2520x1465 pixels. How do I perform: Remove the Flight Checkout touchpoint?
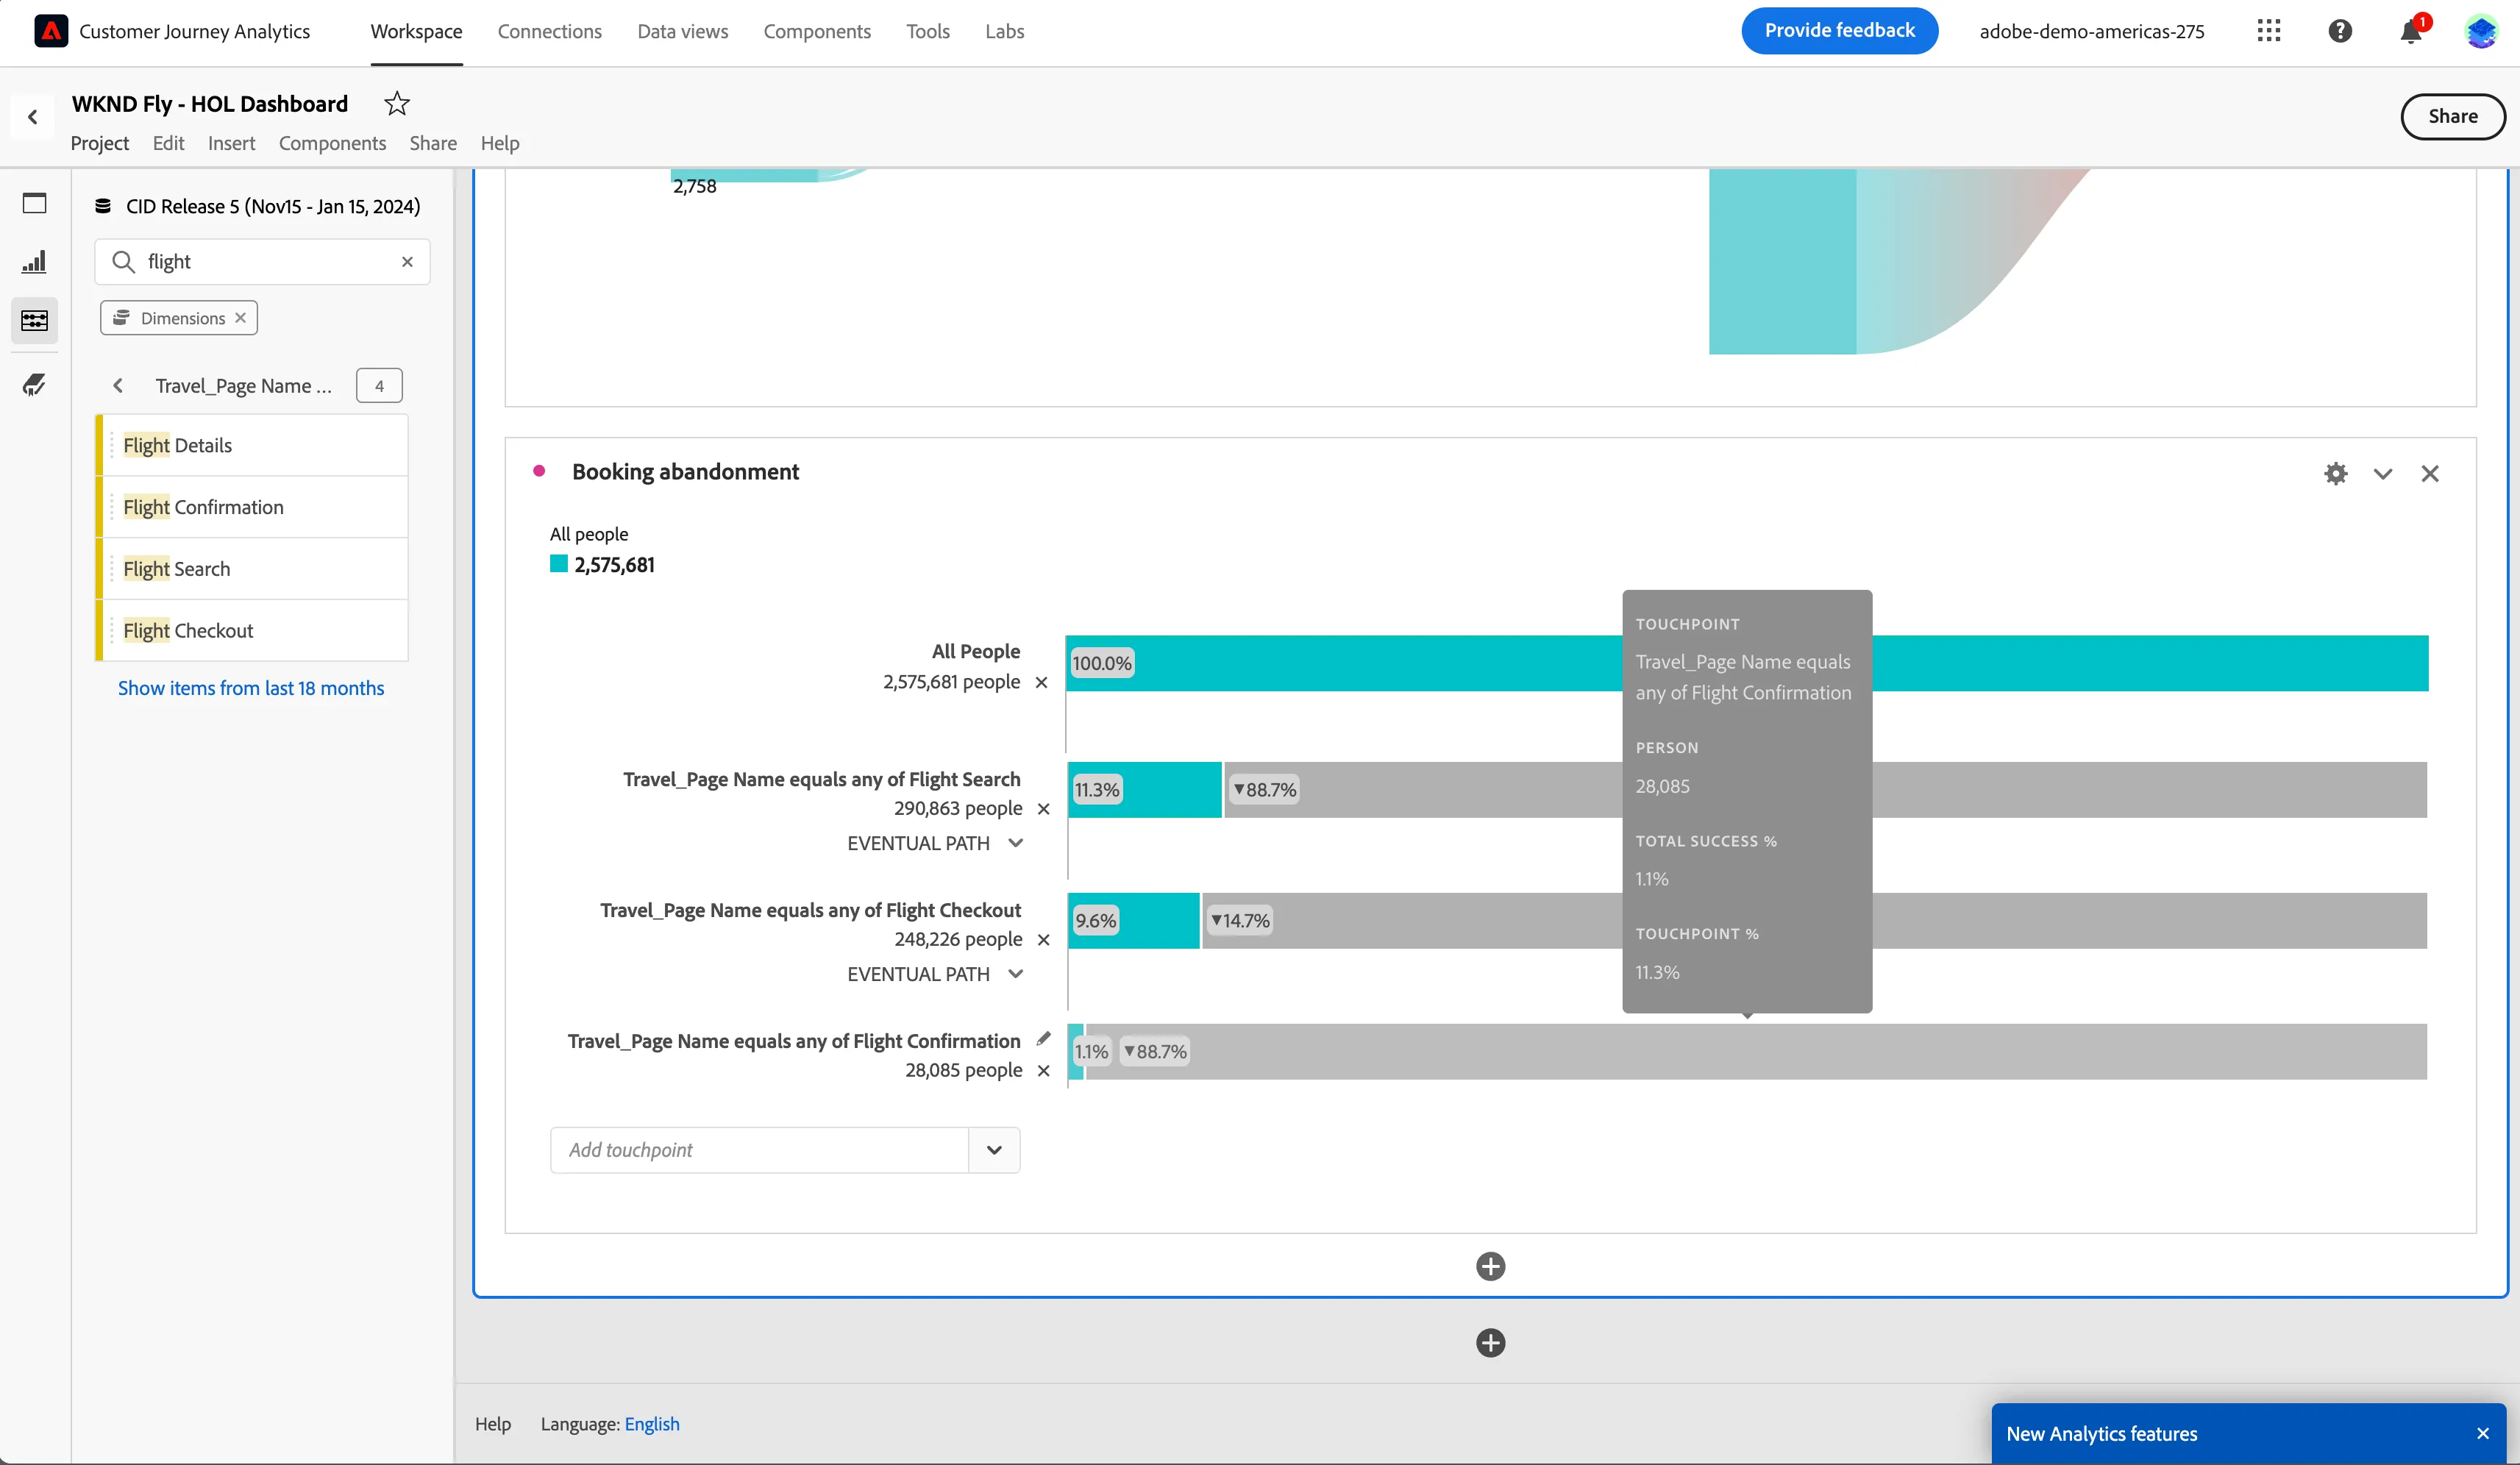[1044, 940]
